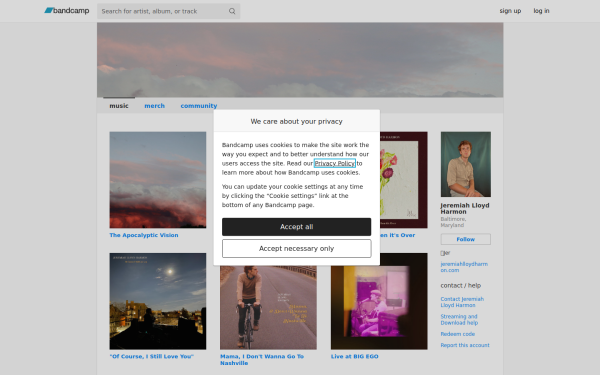Open Mama, I Don't Wanna Go To Nashville cover

(268, 308)
